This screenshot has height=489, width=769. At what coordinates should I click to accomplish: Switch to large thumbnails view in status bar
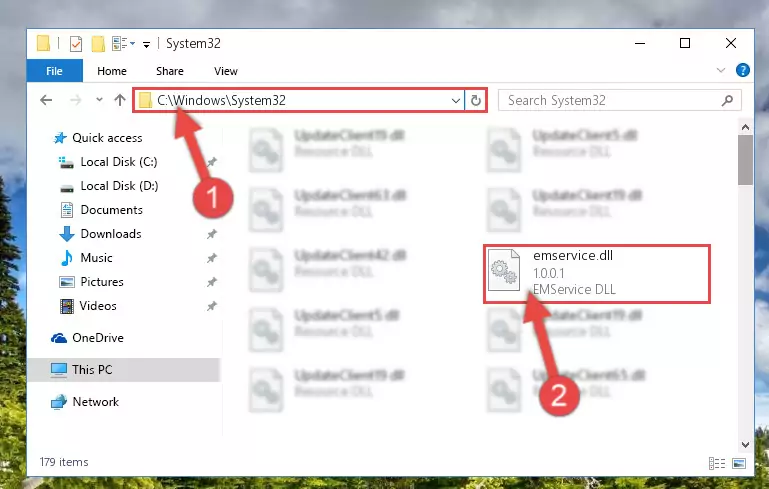(x=739, y=463)
